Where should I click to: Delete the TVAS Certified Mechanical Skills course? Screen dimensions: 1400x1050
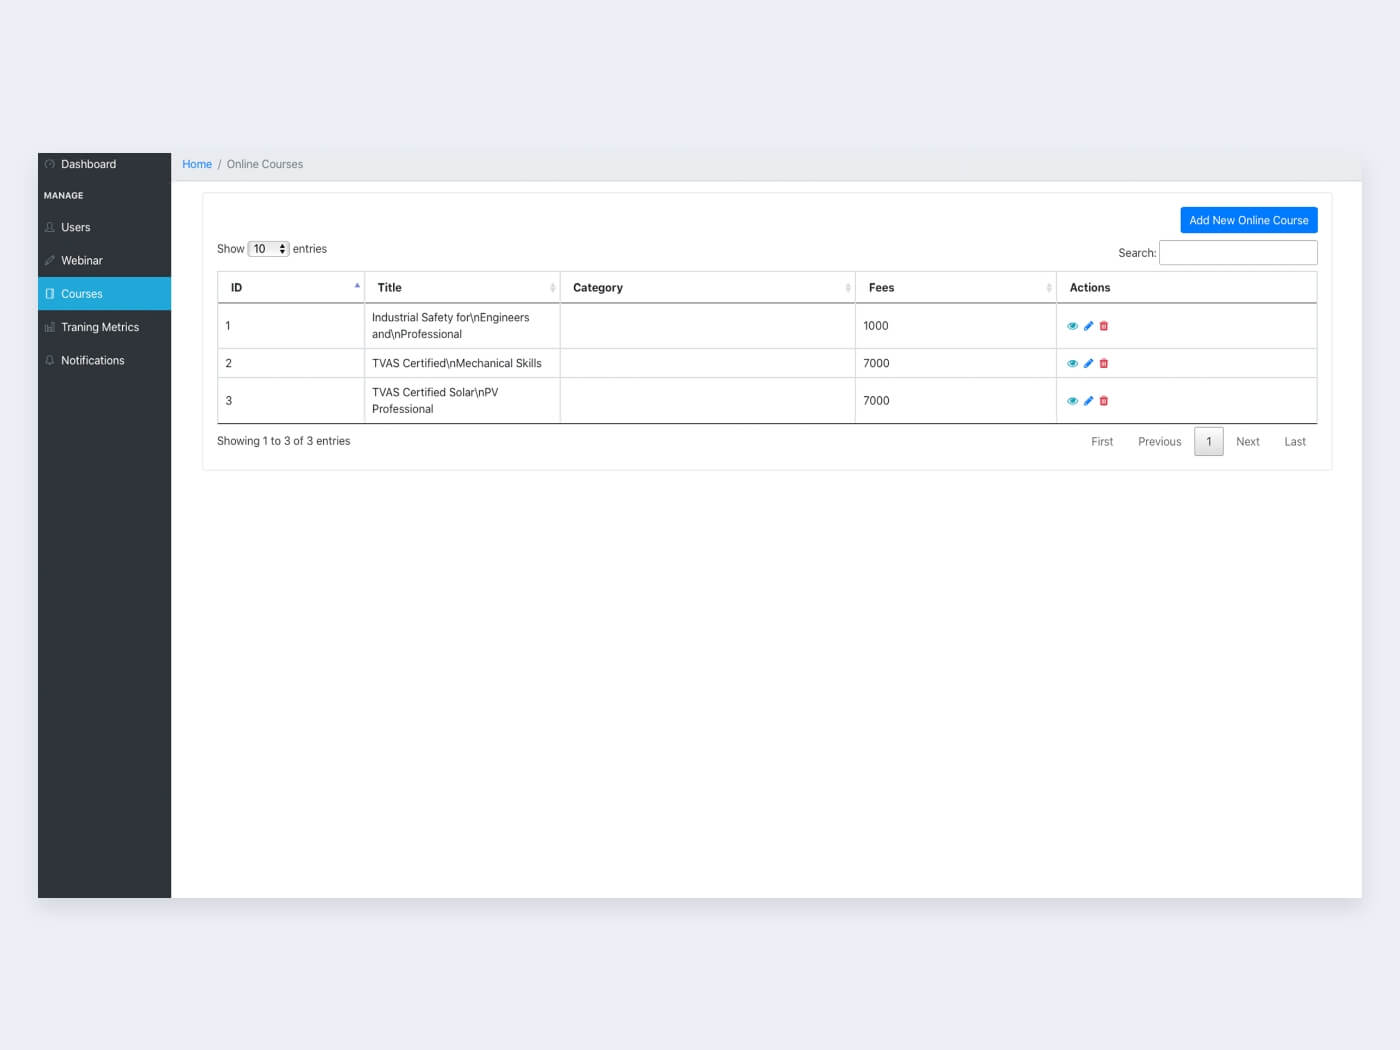[1104, 364]
